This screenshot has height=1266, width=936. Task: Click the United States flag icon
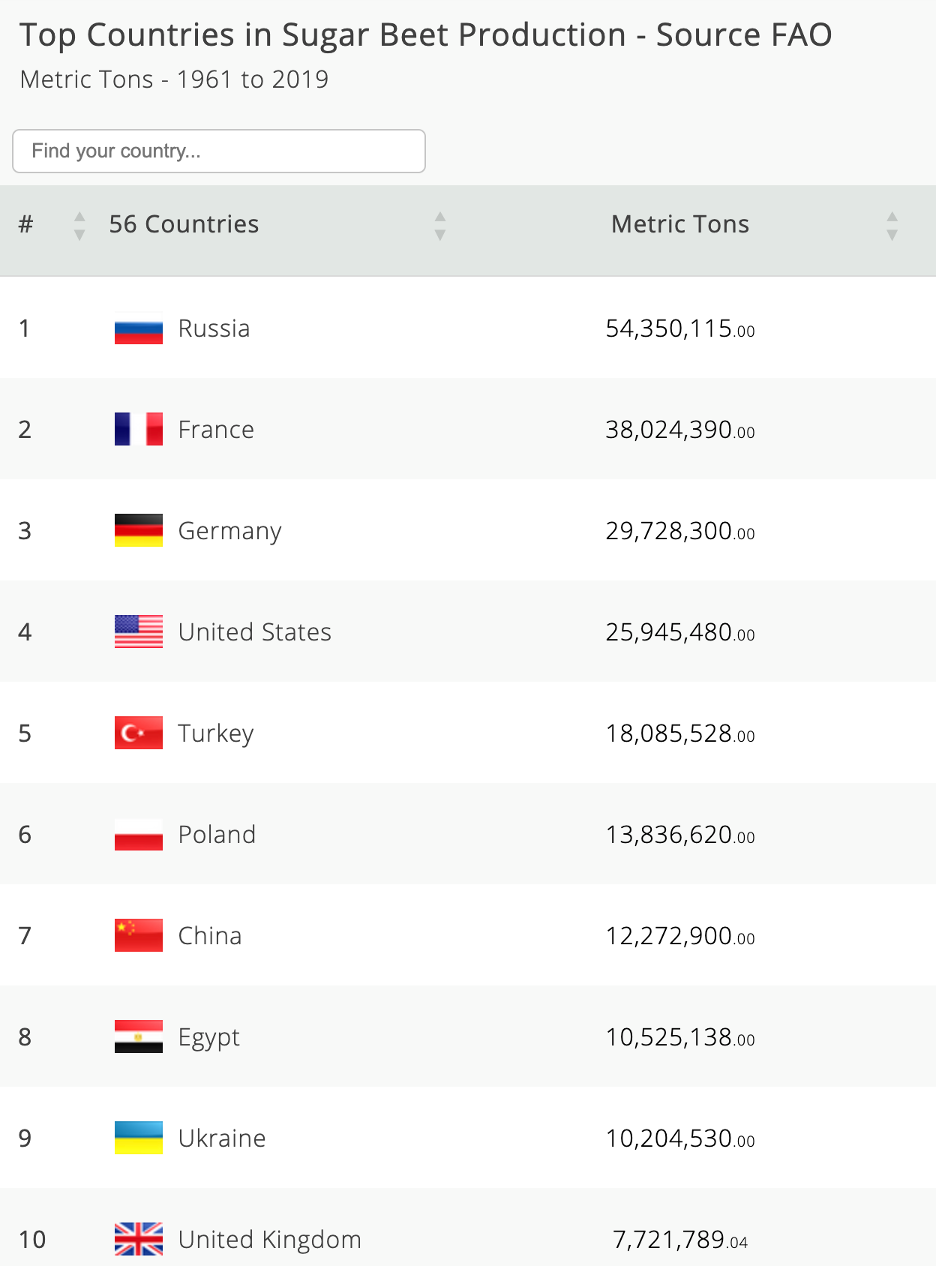[139, 632]
